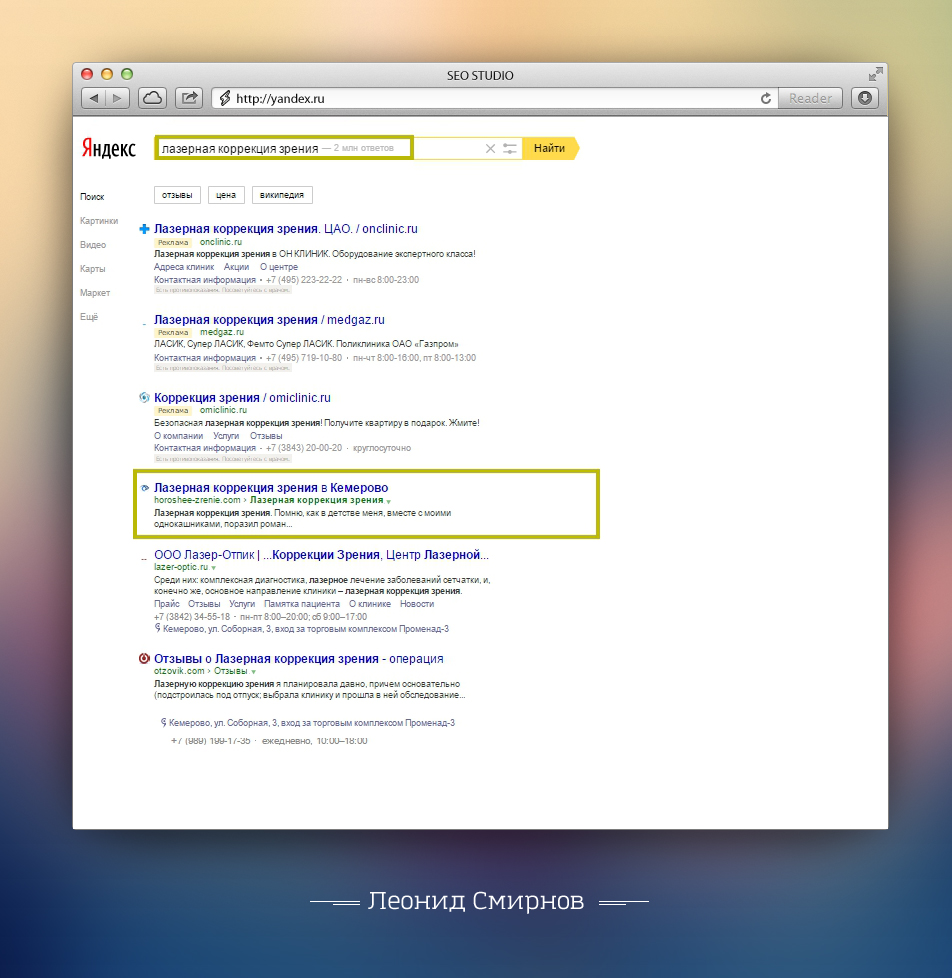The width and height of the screenshot is (952, 978).
Task: Open the О компании sitelink
Action: (x=178, y=436)
